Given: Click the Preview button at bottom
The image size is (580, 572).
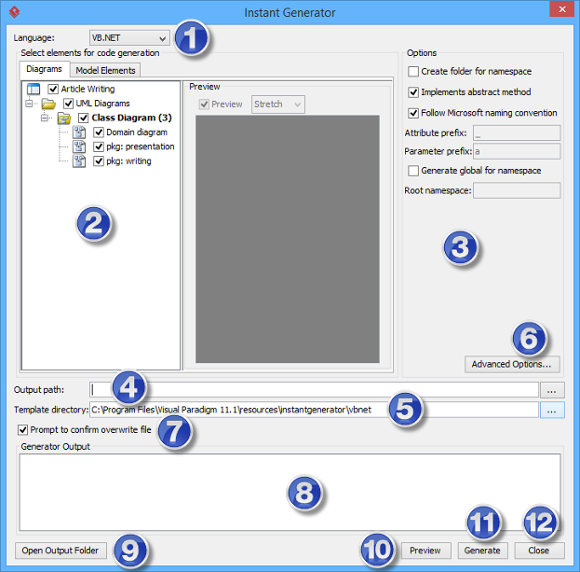Looking at the screenshot, I should [426, 550].
